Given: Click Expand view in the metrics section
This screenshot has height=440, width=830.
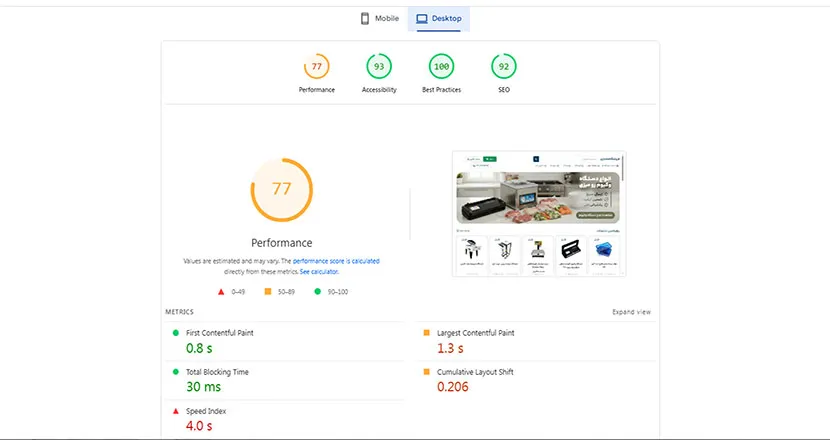Looking at the screenshot, I should point(631,312).
